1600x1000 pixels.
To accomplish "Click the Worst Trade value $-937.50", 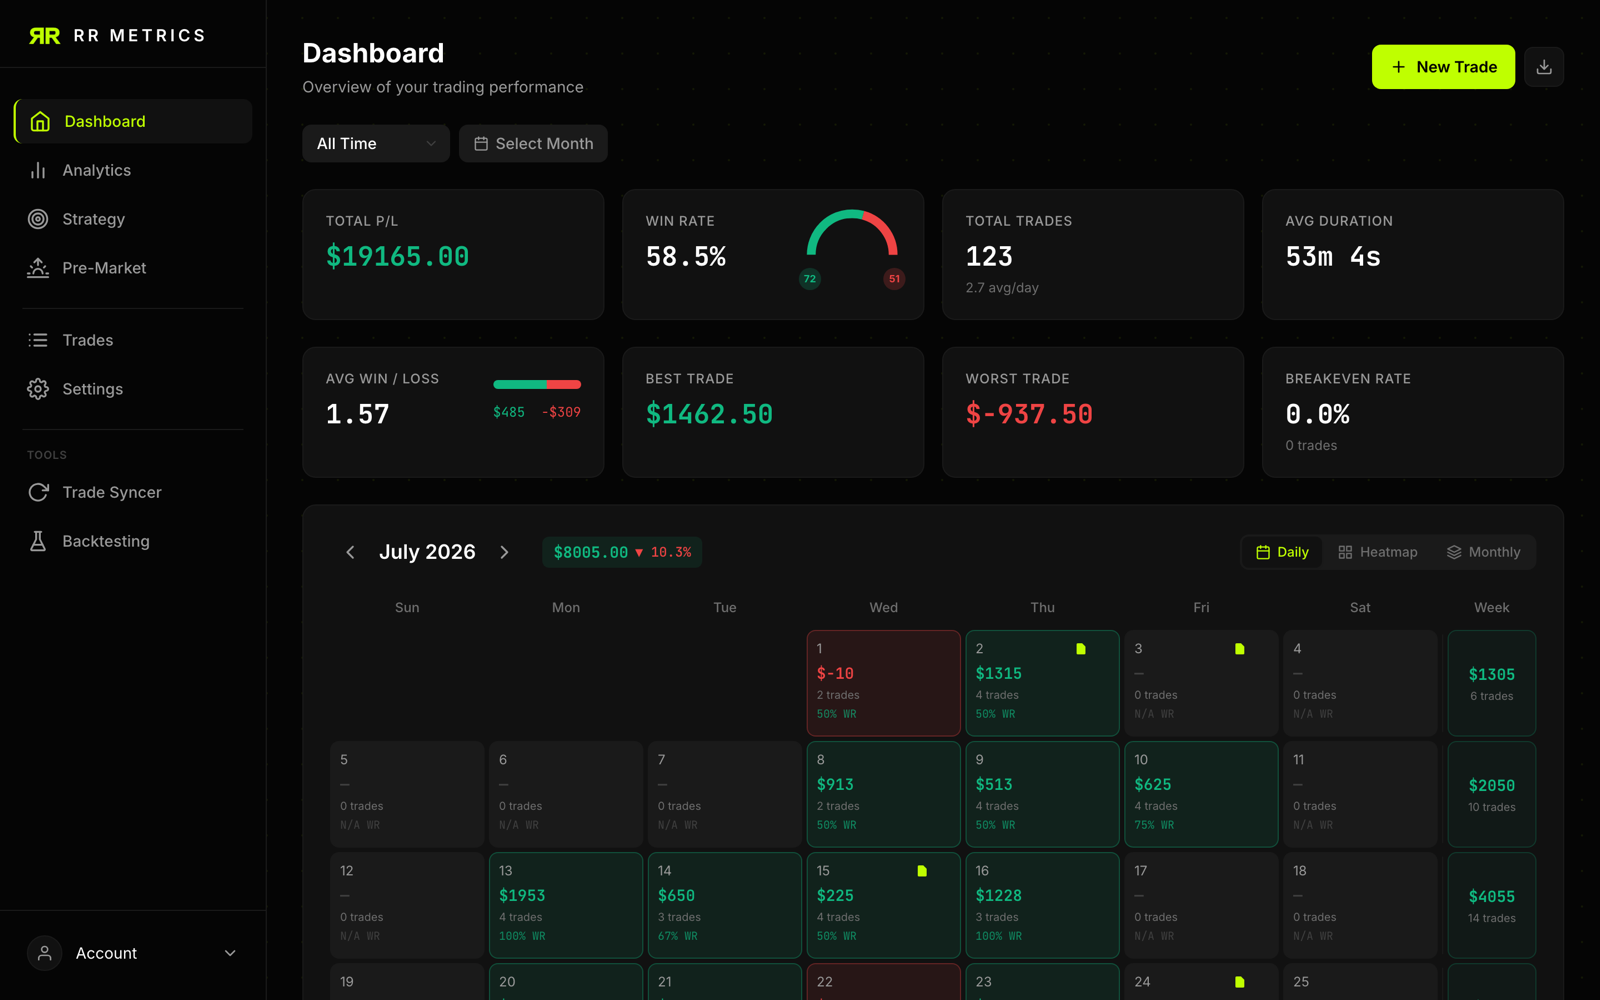I will tap(1029, 414).
